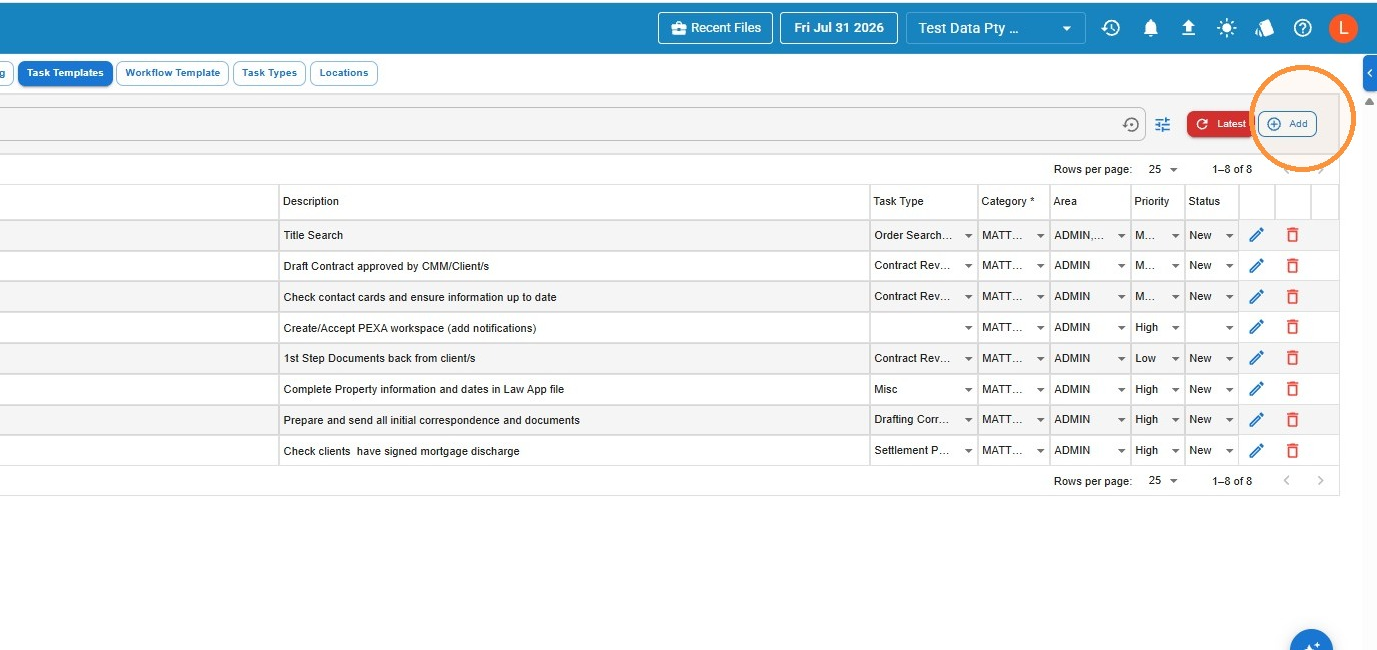Edit the Check contact cards row
Image resolution: width=1377 pixels, height=650 pixels.
(1257, 297)
